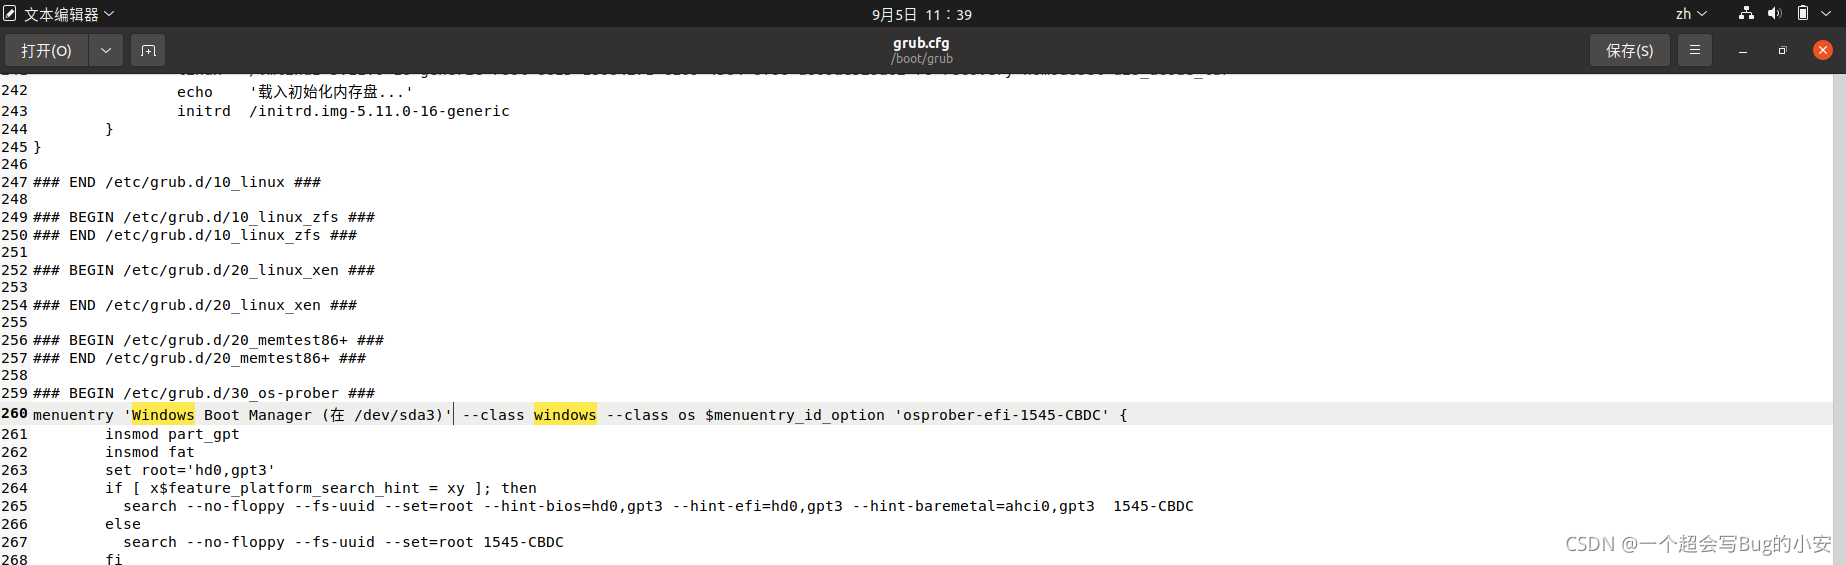Expand the system menu arrow at the far right

pos(1826,14)
